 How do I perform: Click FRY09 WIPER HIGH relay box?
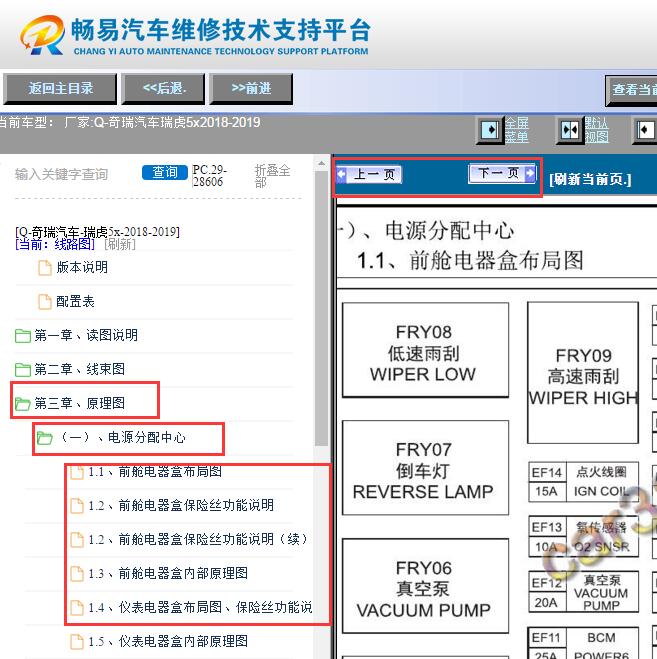(583, 372)
